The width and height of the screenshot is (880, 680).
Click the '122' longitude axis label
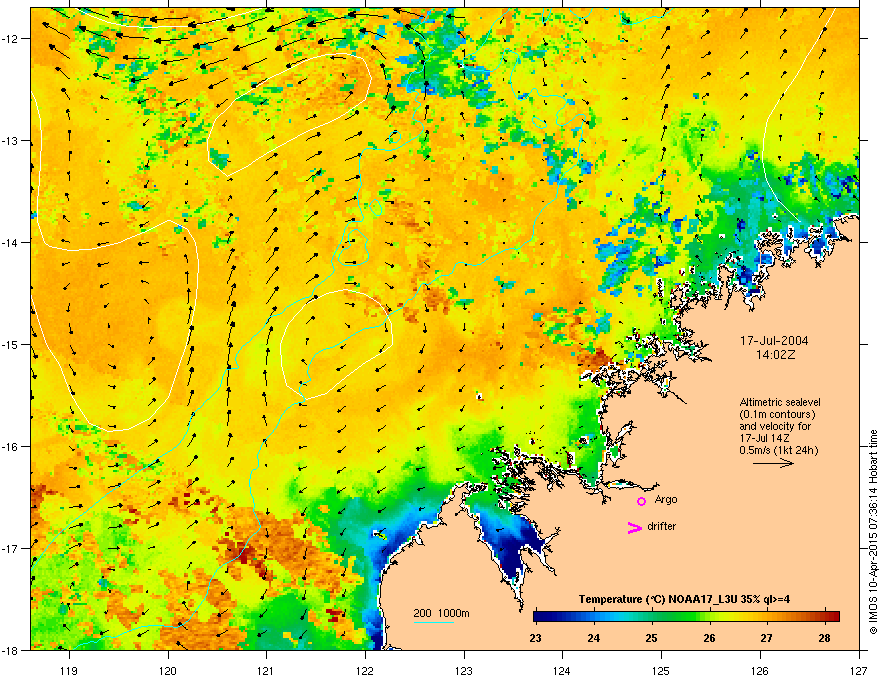pos(365,670)
